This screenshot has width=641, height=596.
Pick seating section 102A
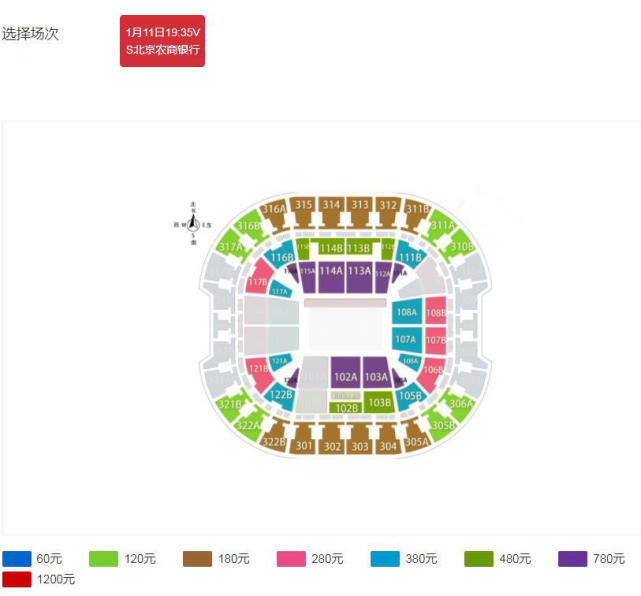tap(345, 373)
